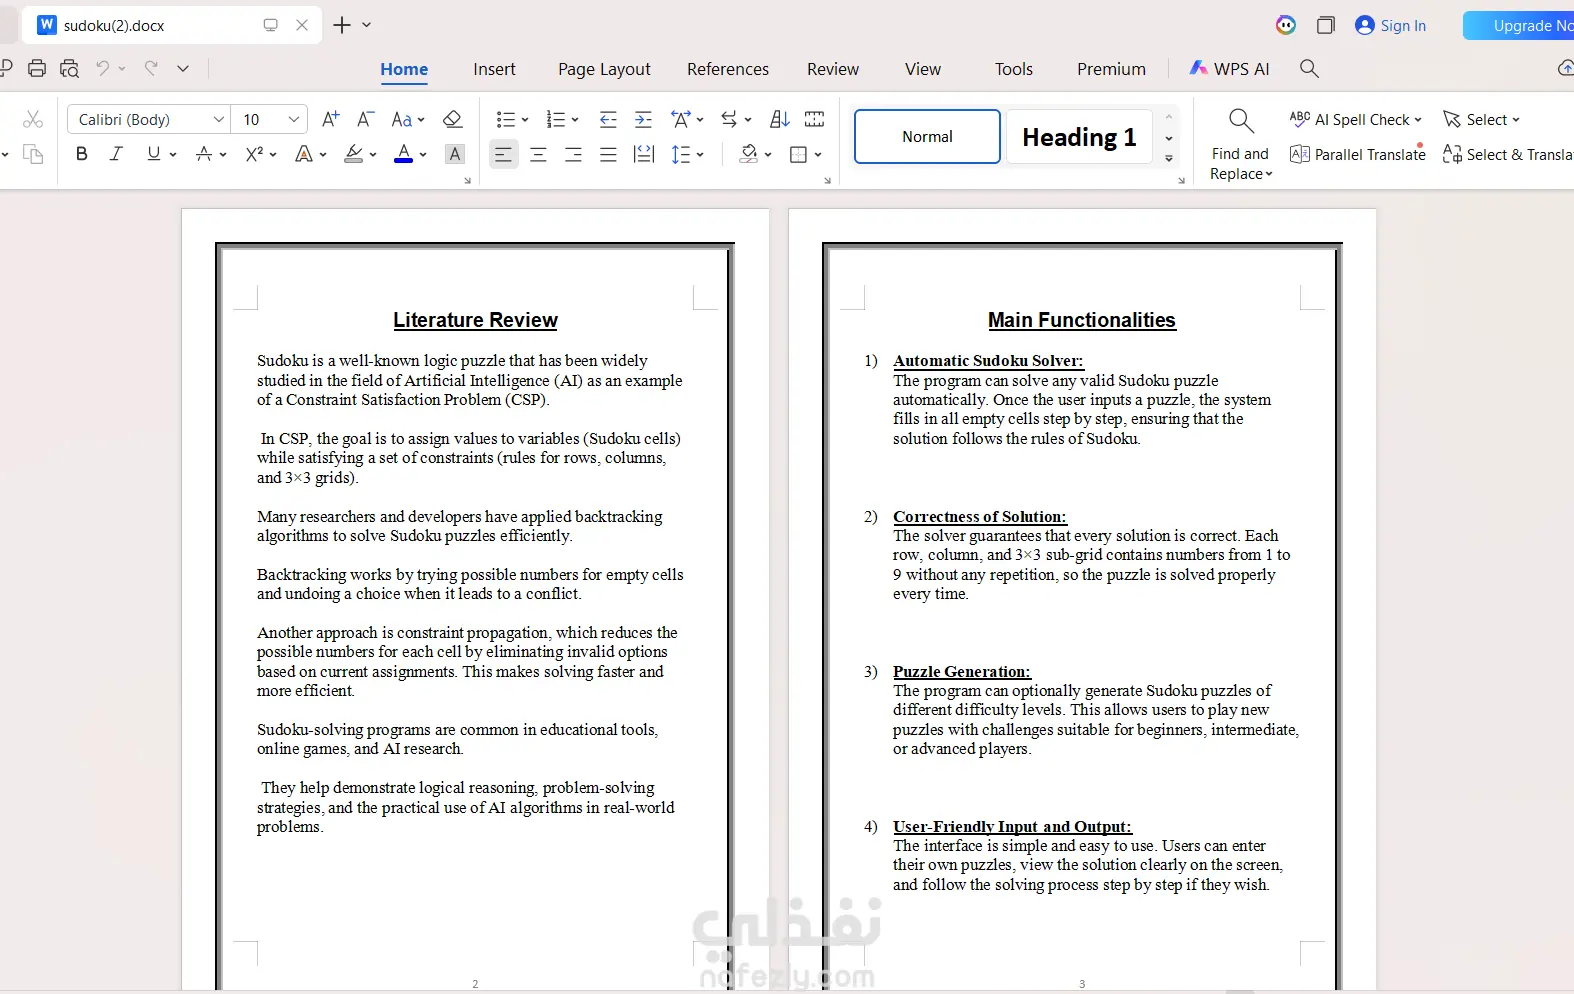Apply the text highlight color
The width and height of the screenshot is (1574, 994).
point(354,154)
